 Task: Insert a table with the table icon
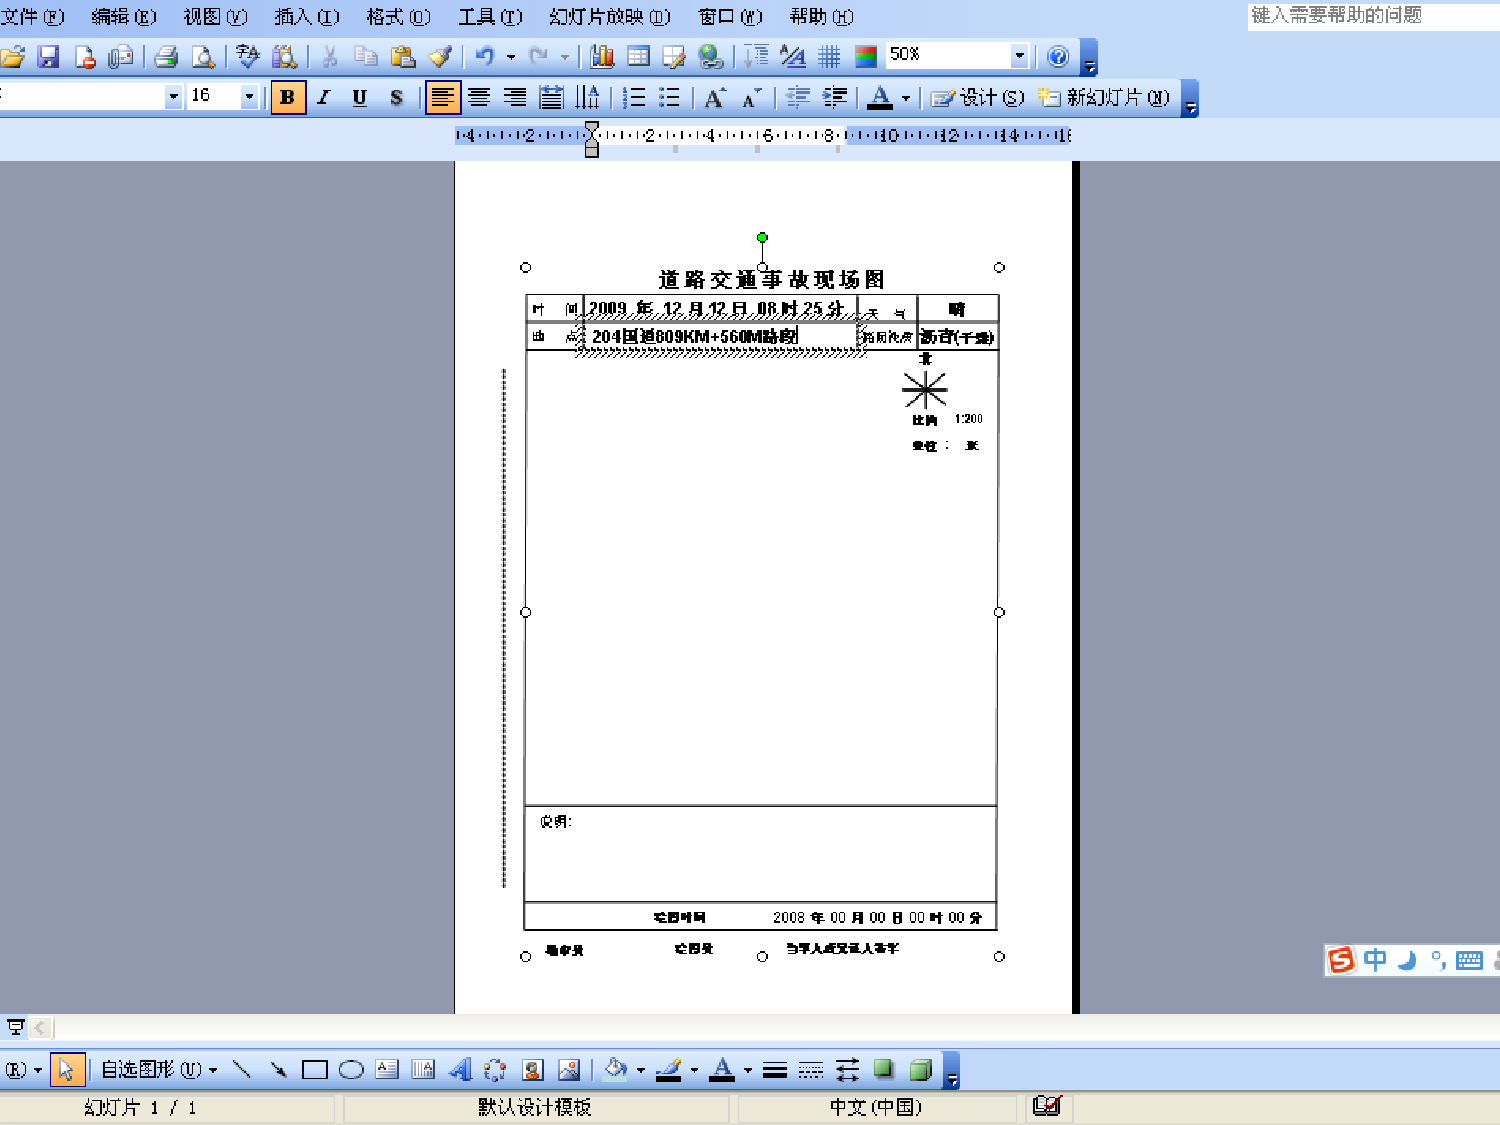coord(638,57)
